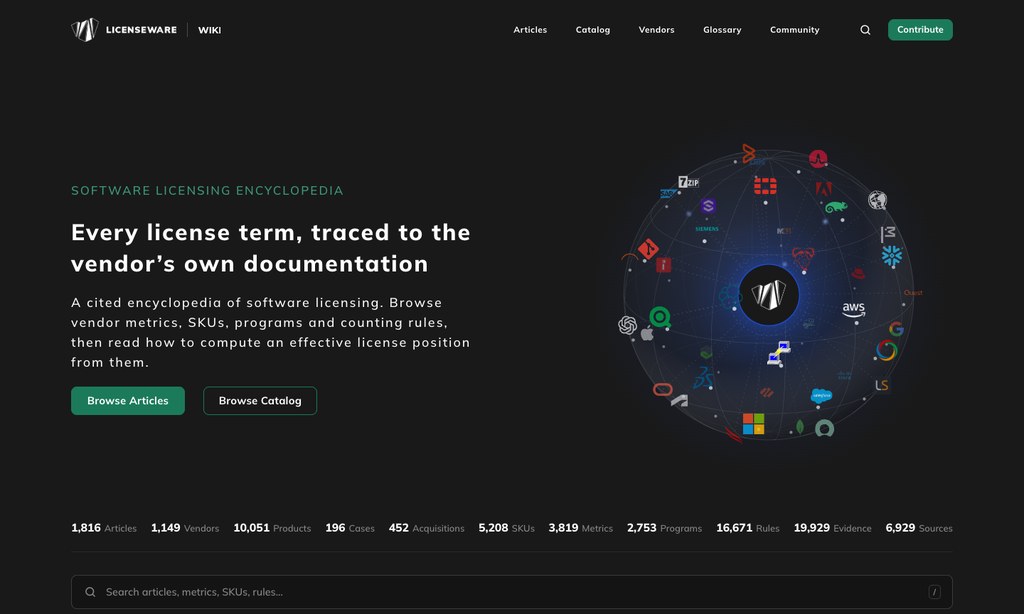Click the Browse Articles button

[128, 400]
